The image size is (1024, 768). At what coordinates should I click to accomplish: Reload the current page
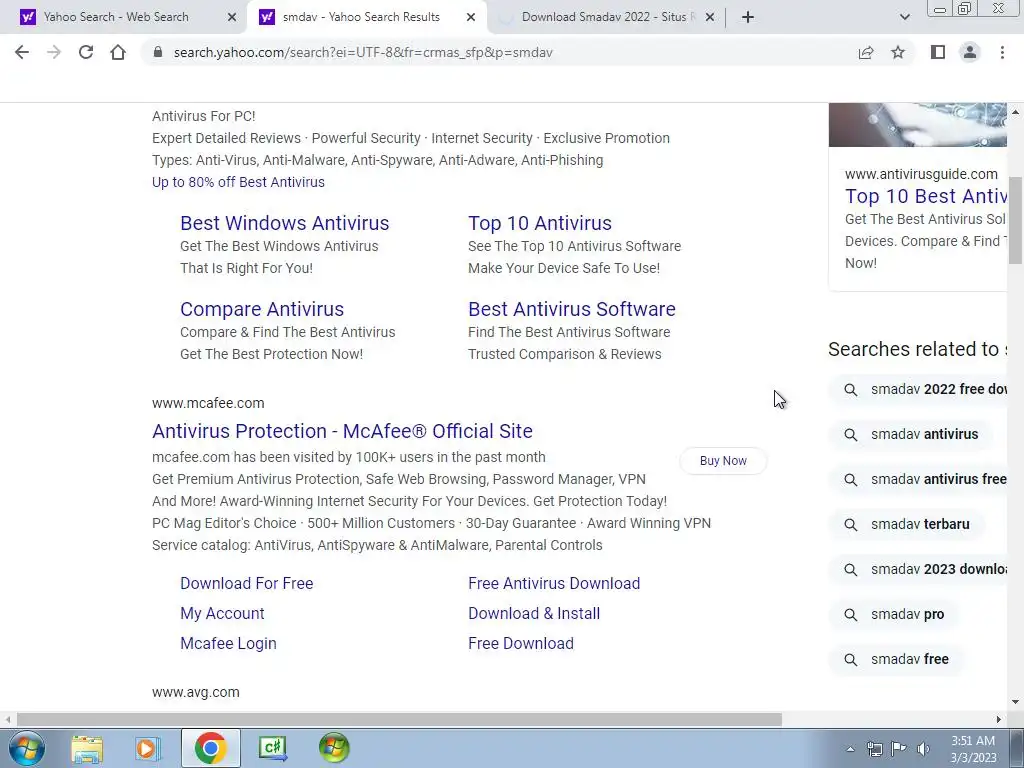[x=86, y=52]
